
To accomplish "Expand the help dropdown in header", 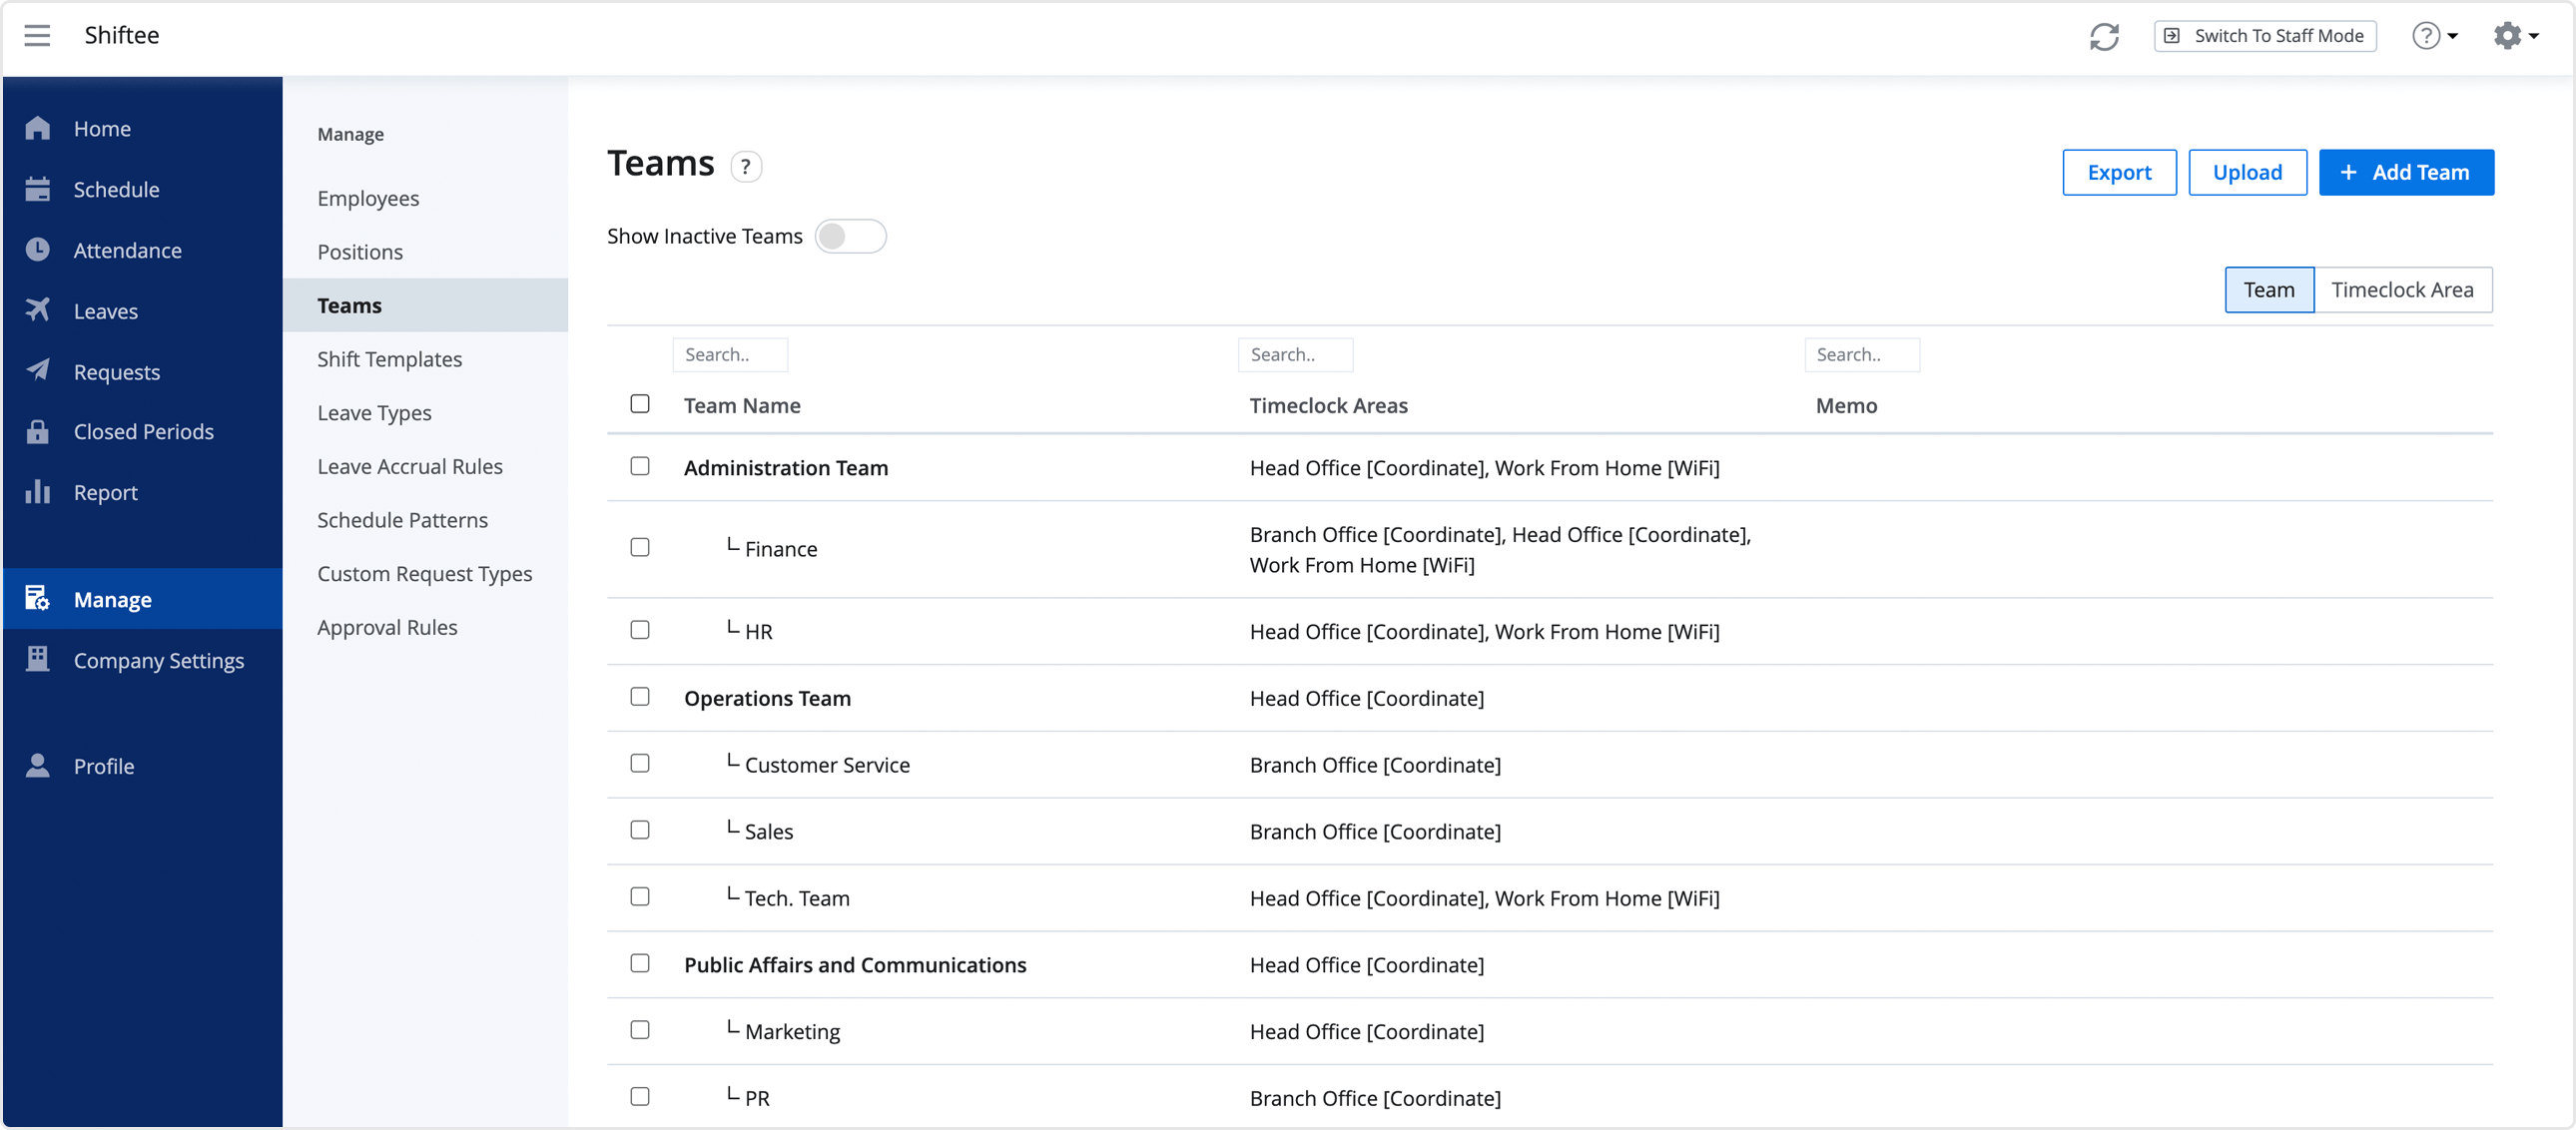I will coord(2434,36).
